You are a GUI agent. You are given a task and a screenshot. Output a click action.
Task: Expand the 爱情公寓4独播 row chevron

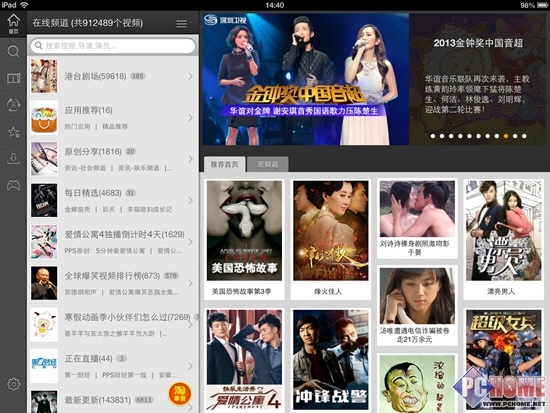pos(190,242)
